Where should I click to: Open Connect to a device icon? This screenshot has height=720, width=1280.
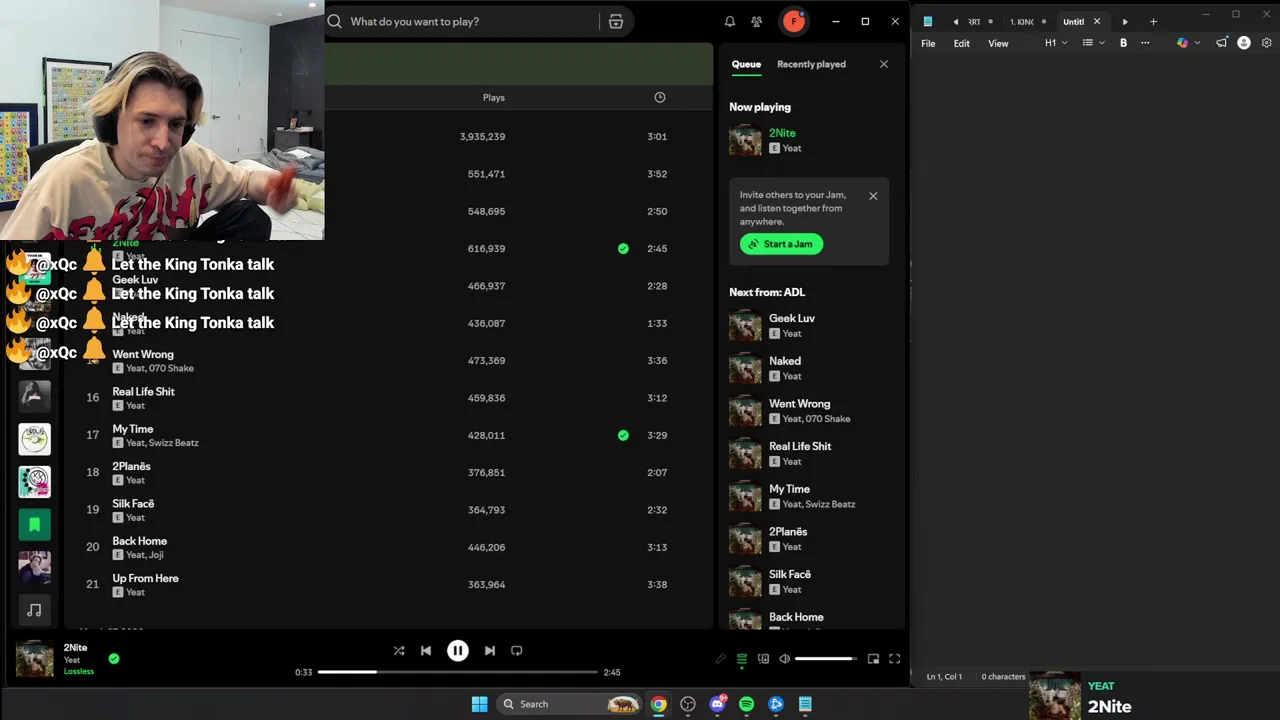(763, 658)
